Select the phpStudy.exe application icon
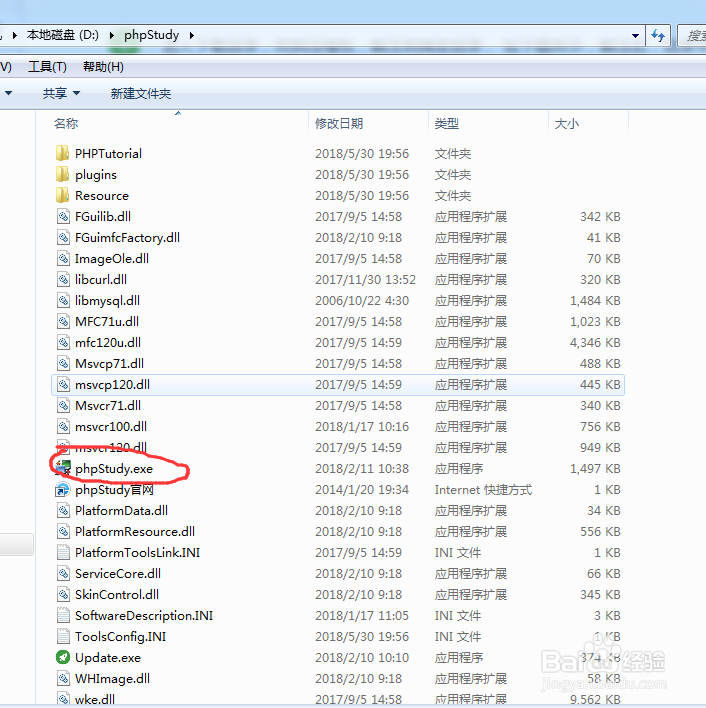The height and width of the screenshot is (708, 706). tap(63, 468)
